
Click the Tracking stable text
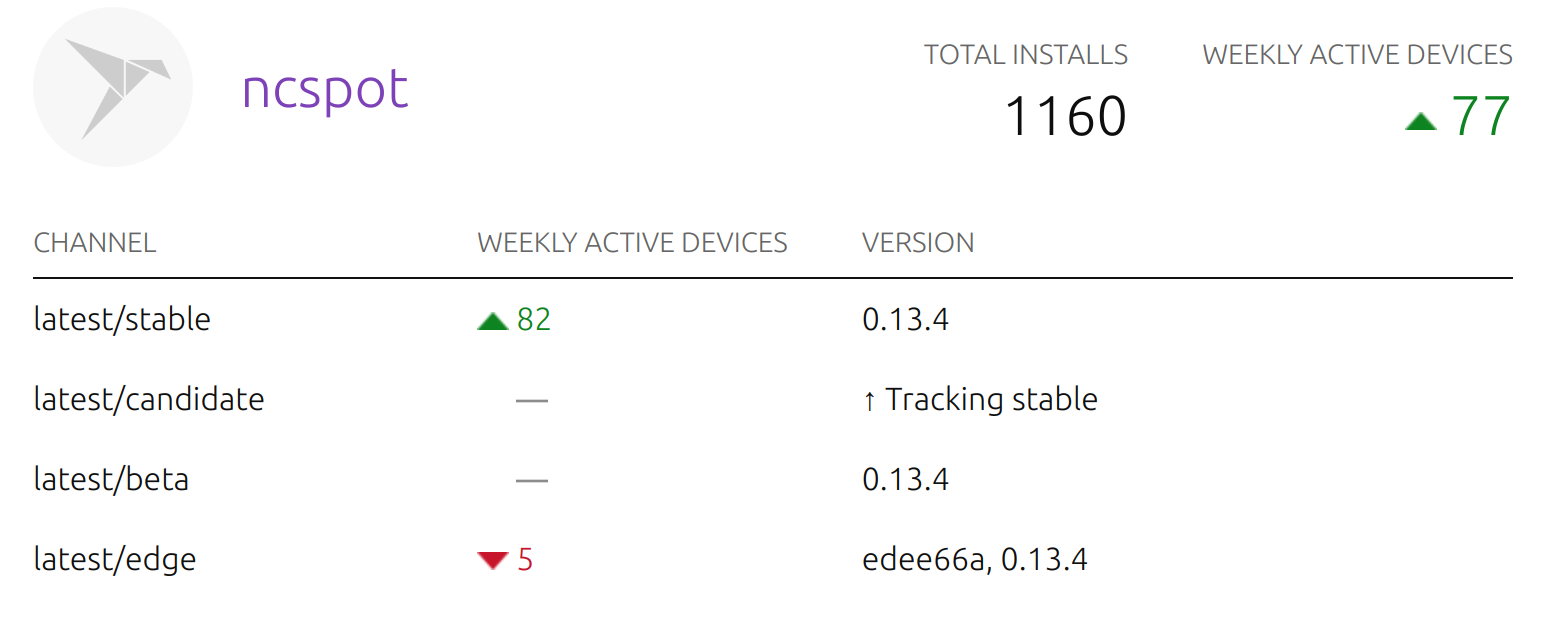tap(992, 400)
